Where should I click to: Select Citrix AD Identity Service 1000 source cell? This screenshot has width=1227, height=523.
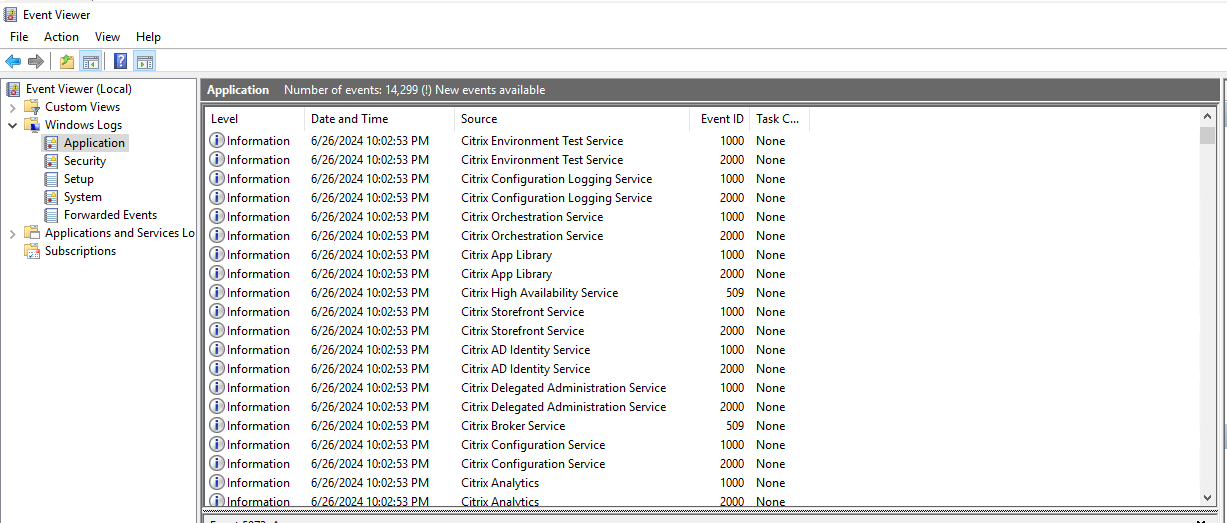[525, 350]
